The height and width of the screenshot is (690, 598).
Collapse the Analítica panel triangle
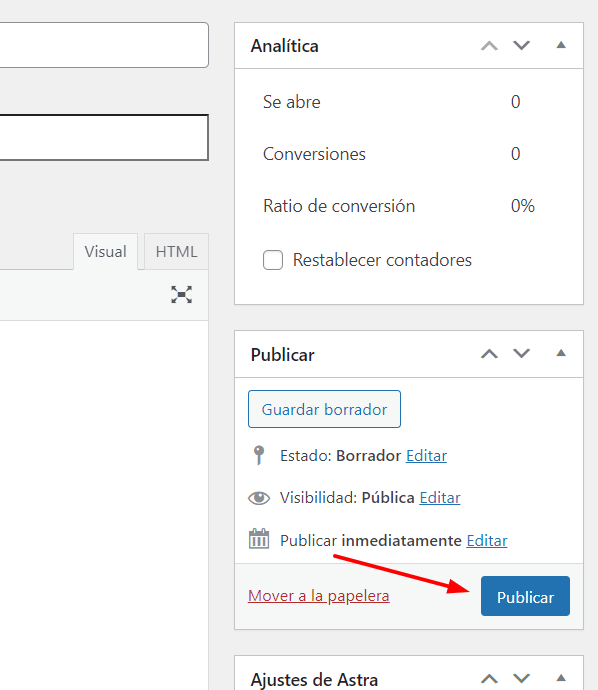[x=561, y=45]
